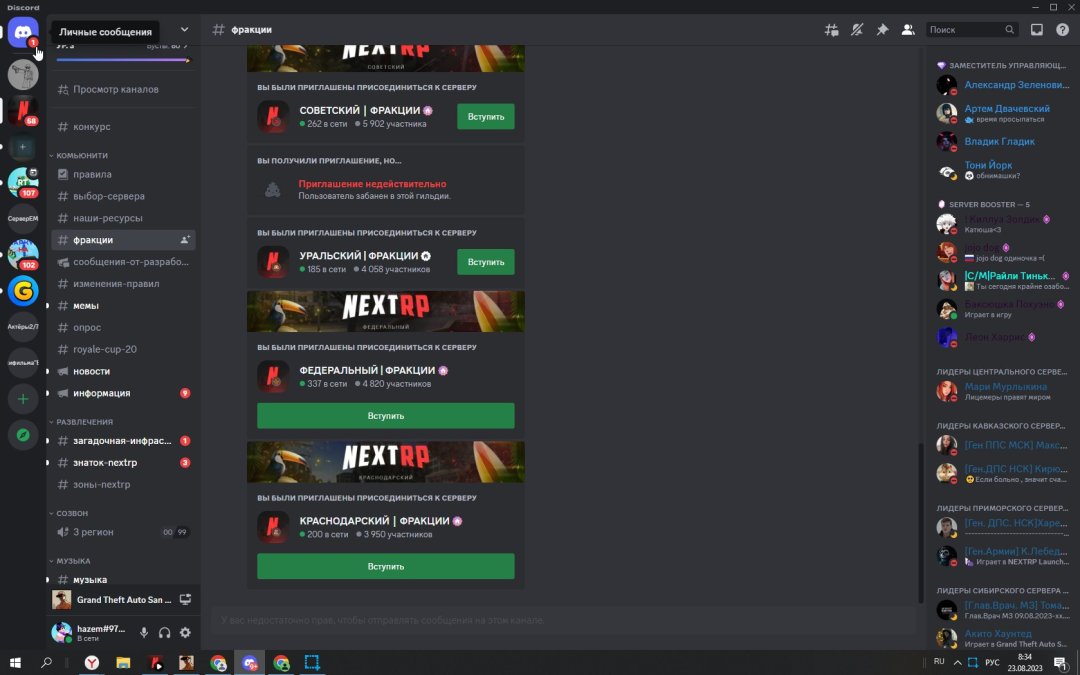Open Explore Discoverable Servers compass icon

23,435
